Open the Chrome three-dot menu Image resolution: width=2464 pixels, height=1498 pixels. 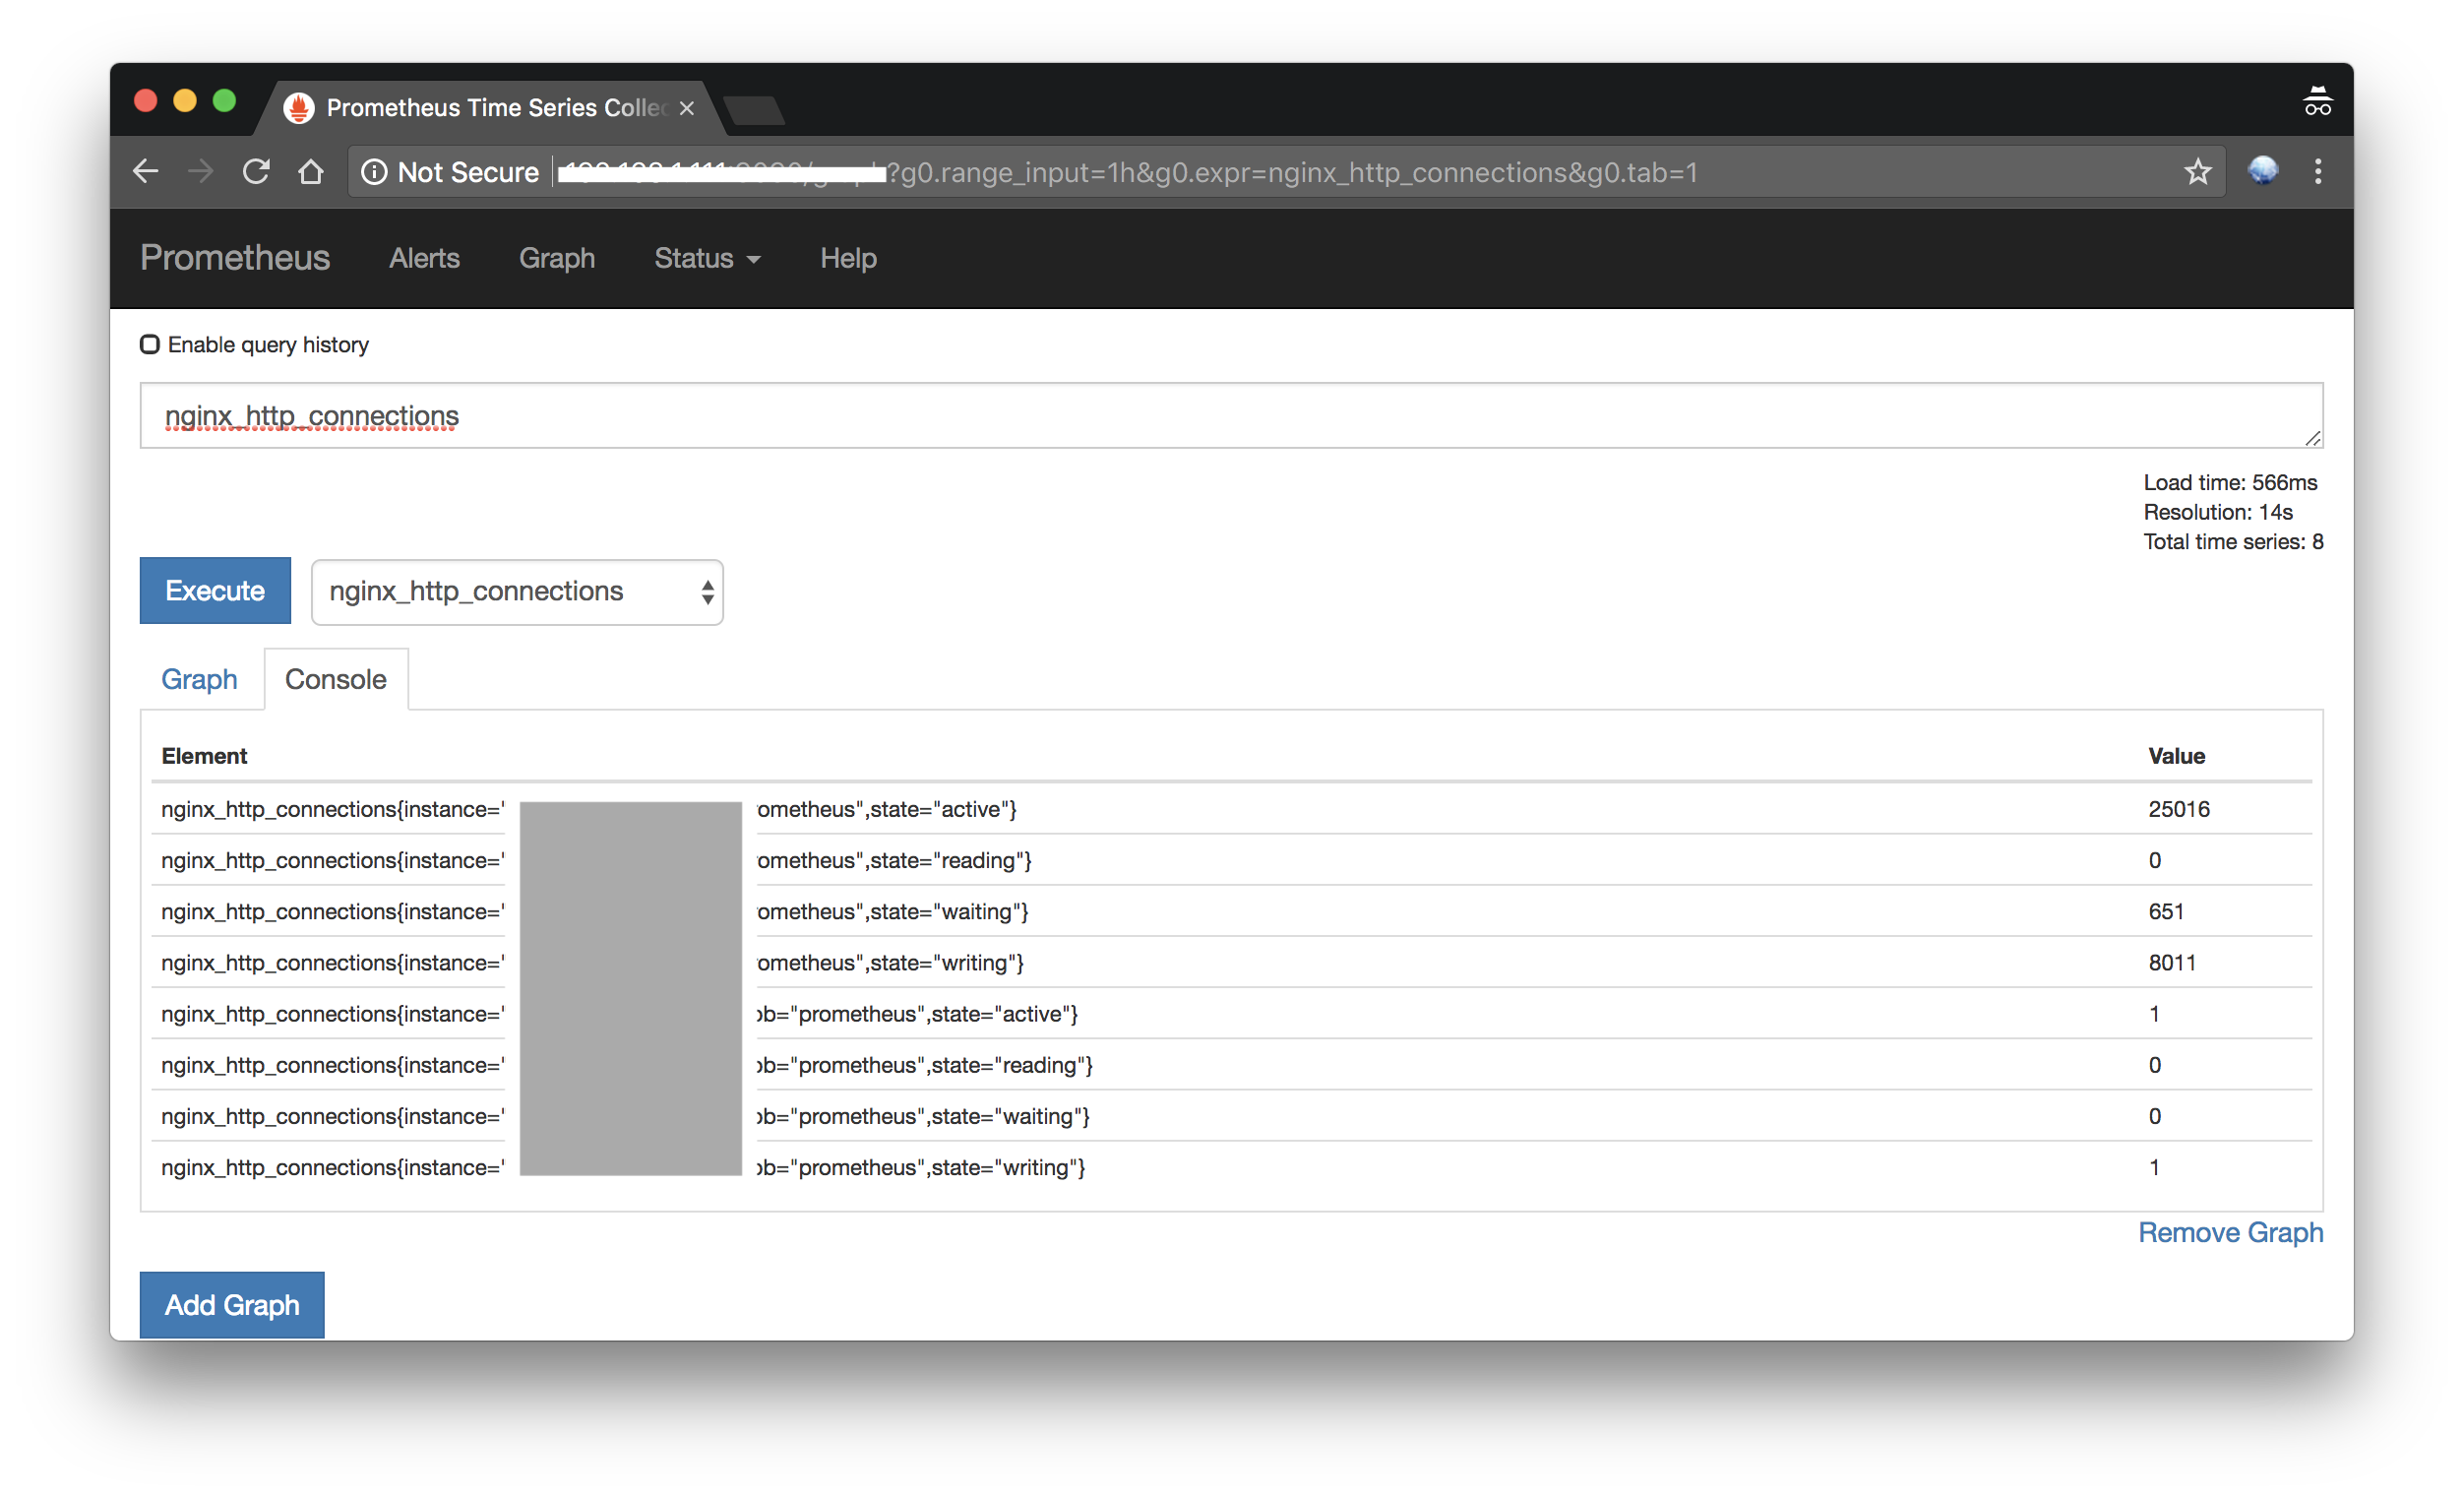point(2317,172)
